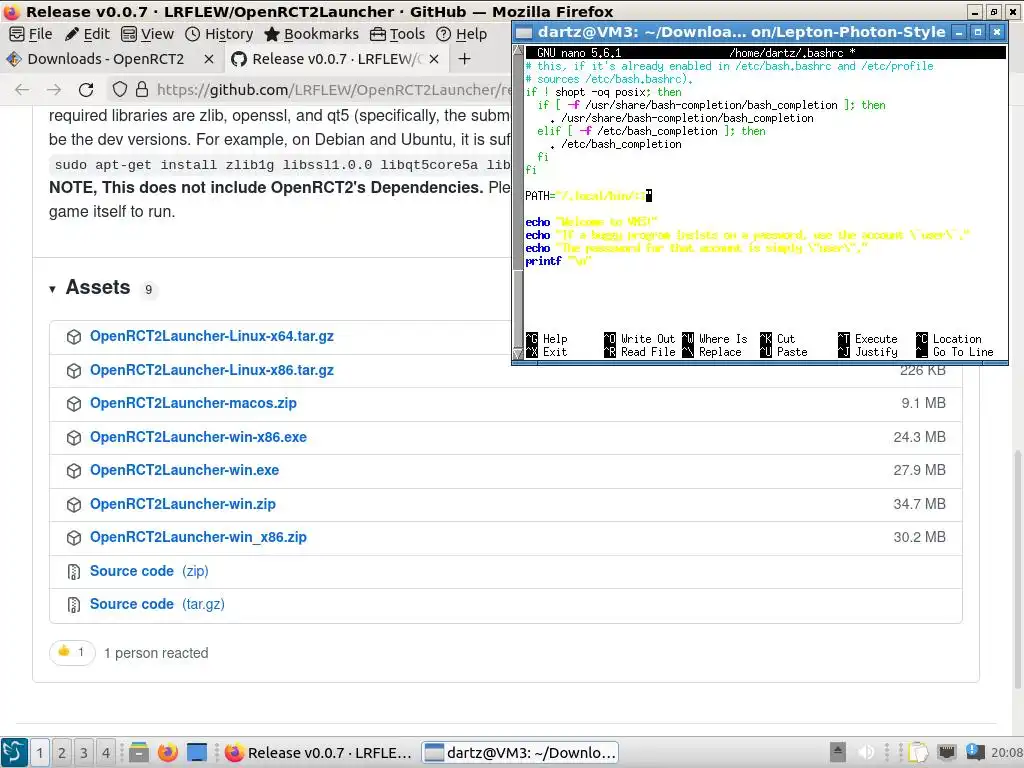Click package icon beside OpenRCT2Launcher-win.zip
The height and width of the screenshot is (768, 1024).
74,504
